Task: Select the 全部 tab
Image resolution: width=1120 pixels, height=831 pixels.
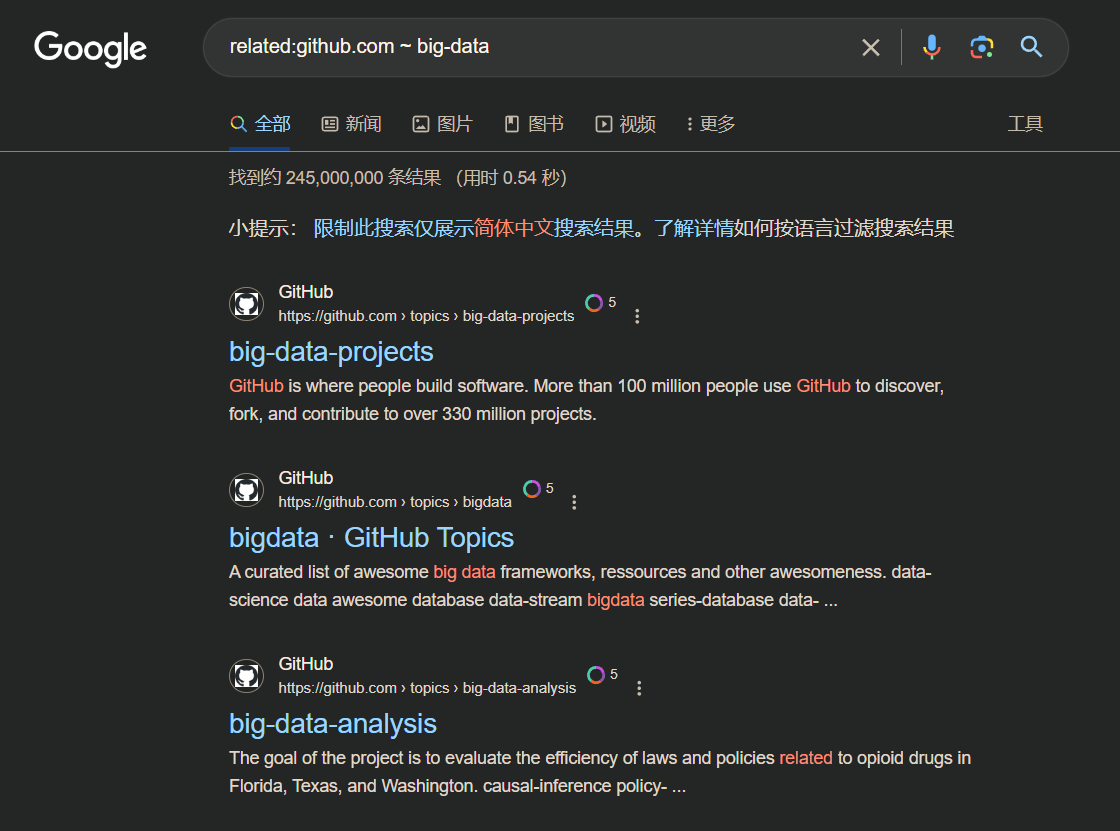Action: click(x=260, y=124)
